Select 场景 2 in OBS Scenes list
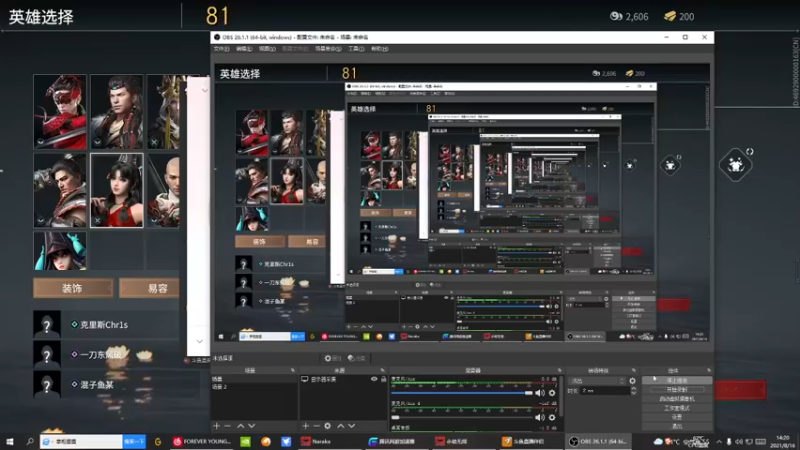 219,387
